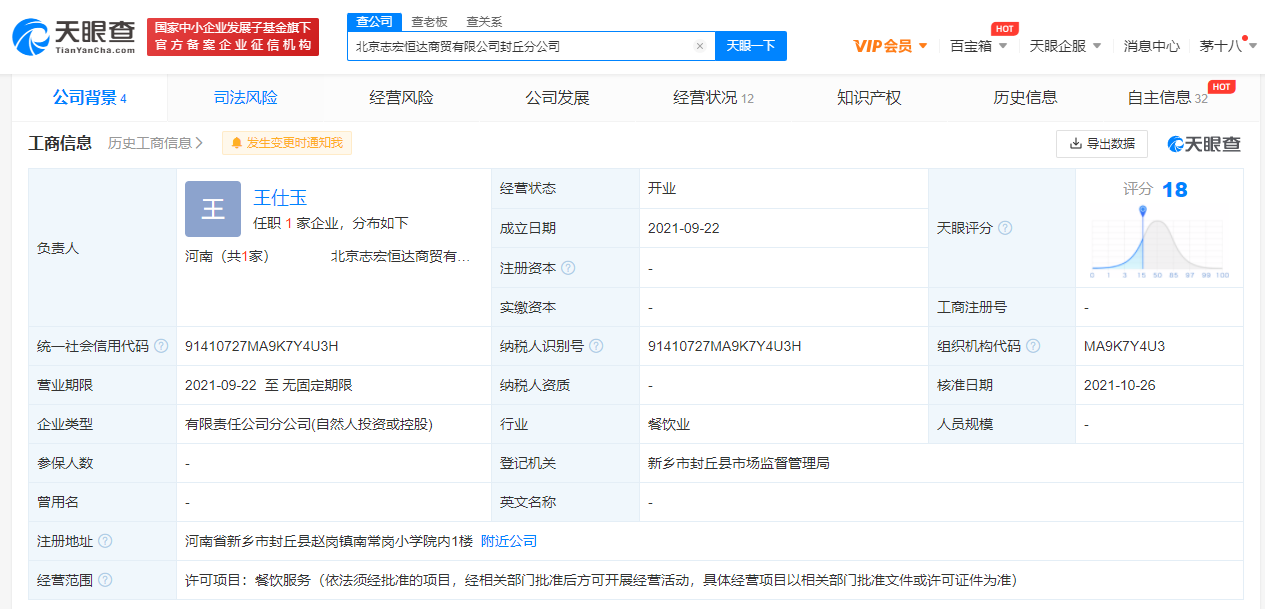Click the 经营状态 value 开业
The height and width of the screenshot is (609, 1265).
pos(662,189)
